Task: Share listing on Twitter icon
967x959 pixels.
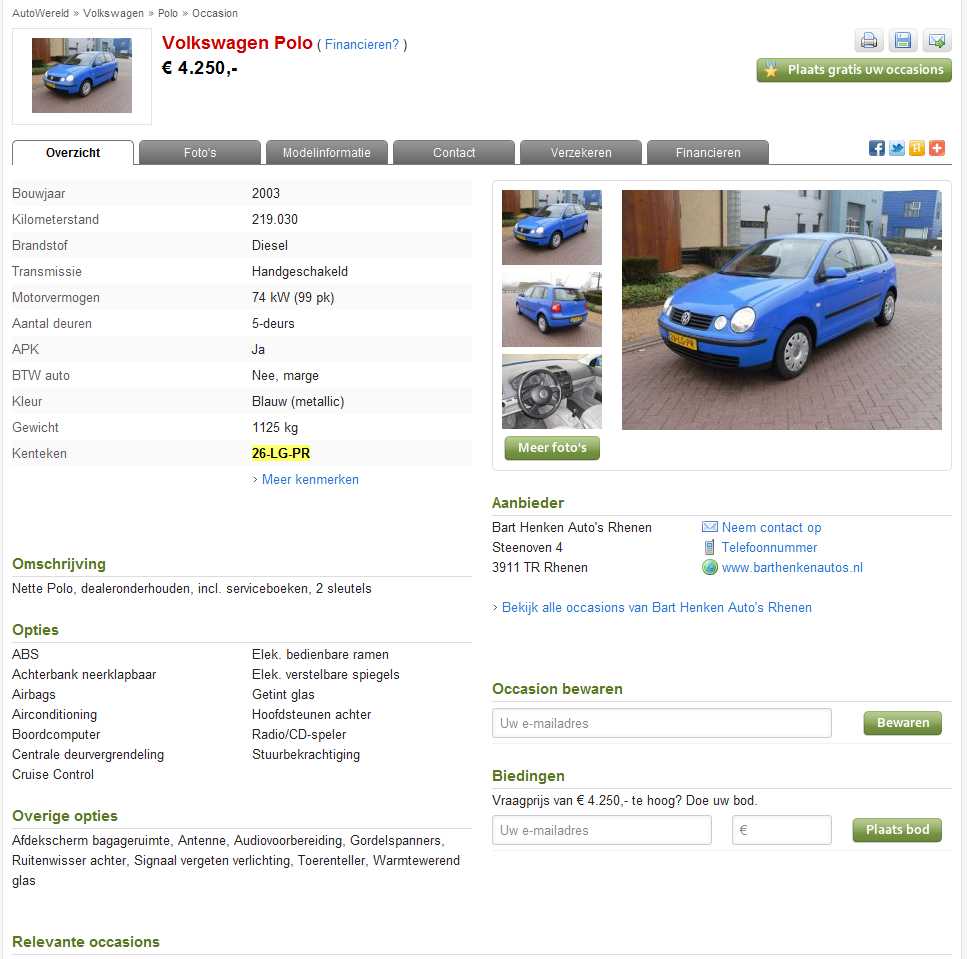Action: click(x=897, y=148)
